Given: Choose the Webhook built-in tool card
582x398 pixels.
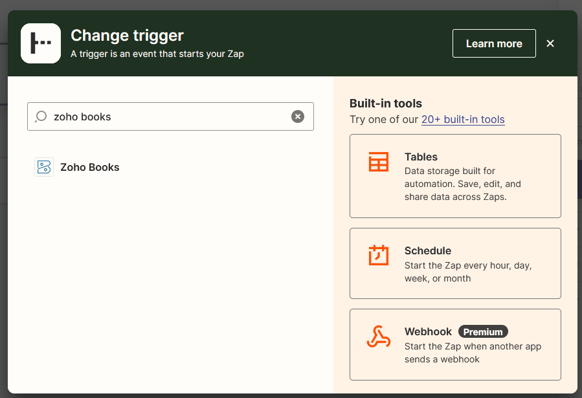Looking at the screenshot, I should coord(455,345).
